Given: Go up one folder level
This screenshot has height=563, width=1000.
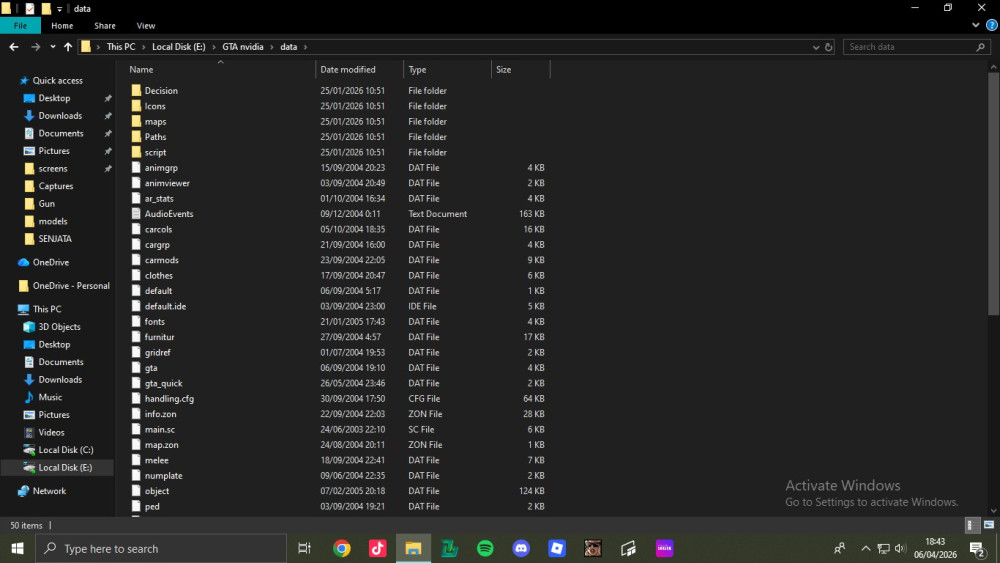Looking at the screenshot, I should click(68, 47).
